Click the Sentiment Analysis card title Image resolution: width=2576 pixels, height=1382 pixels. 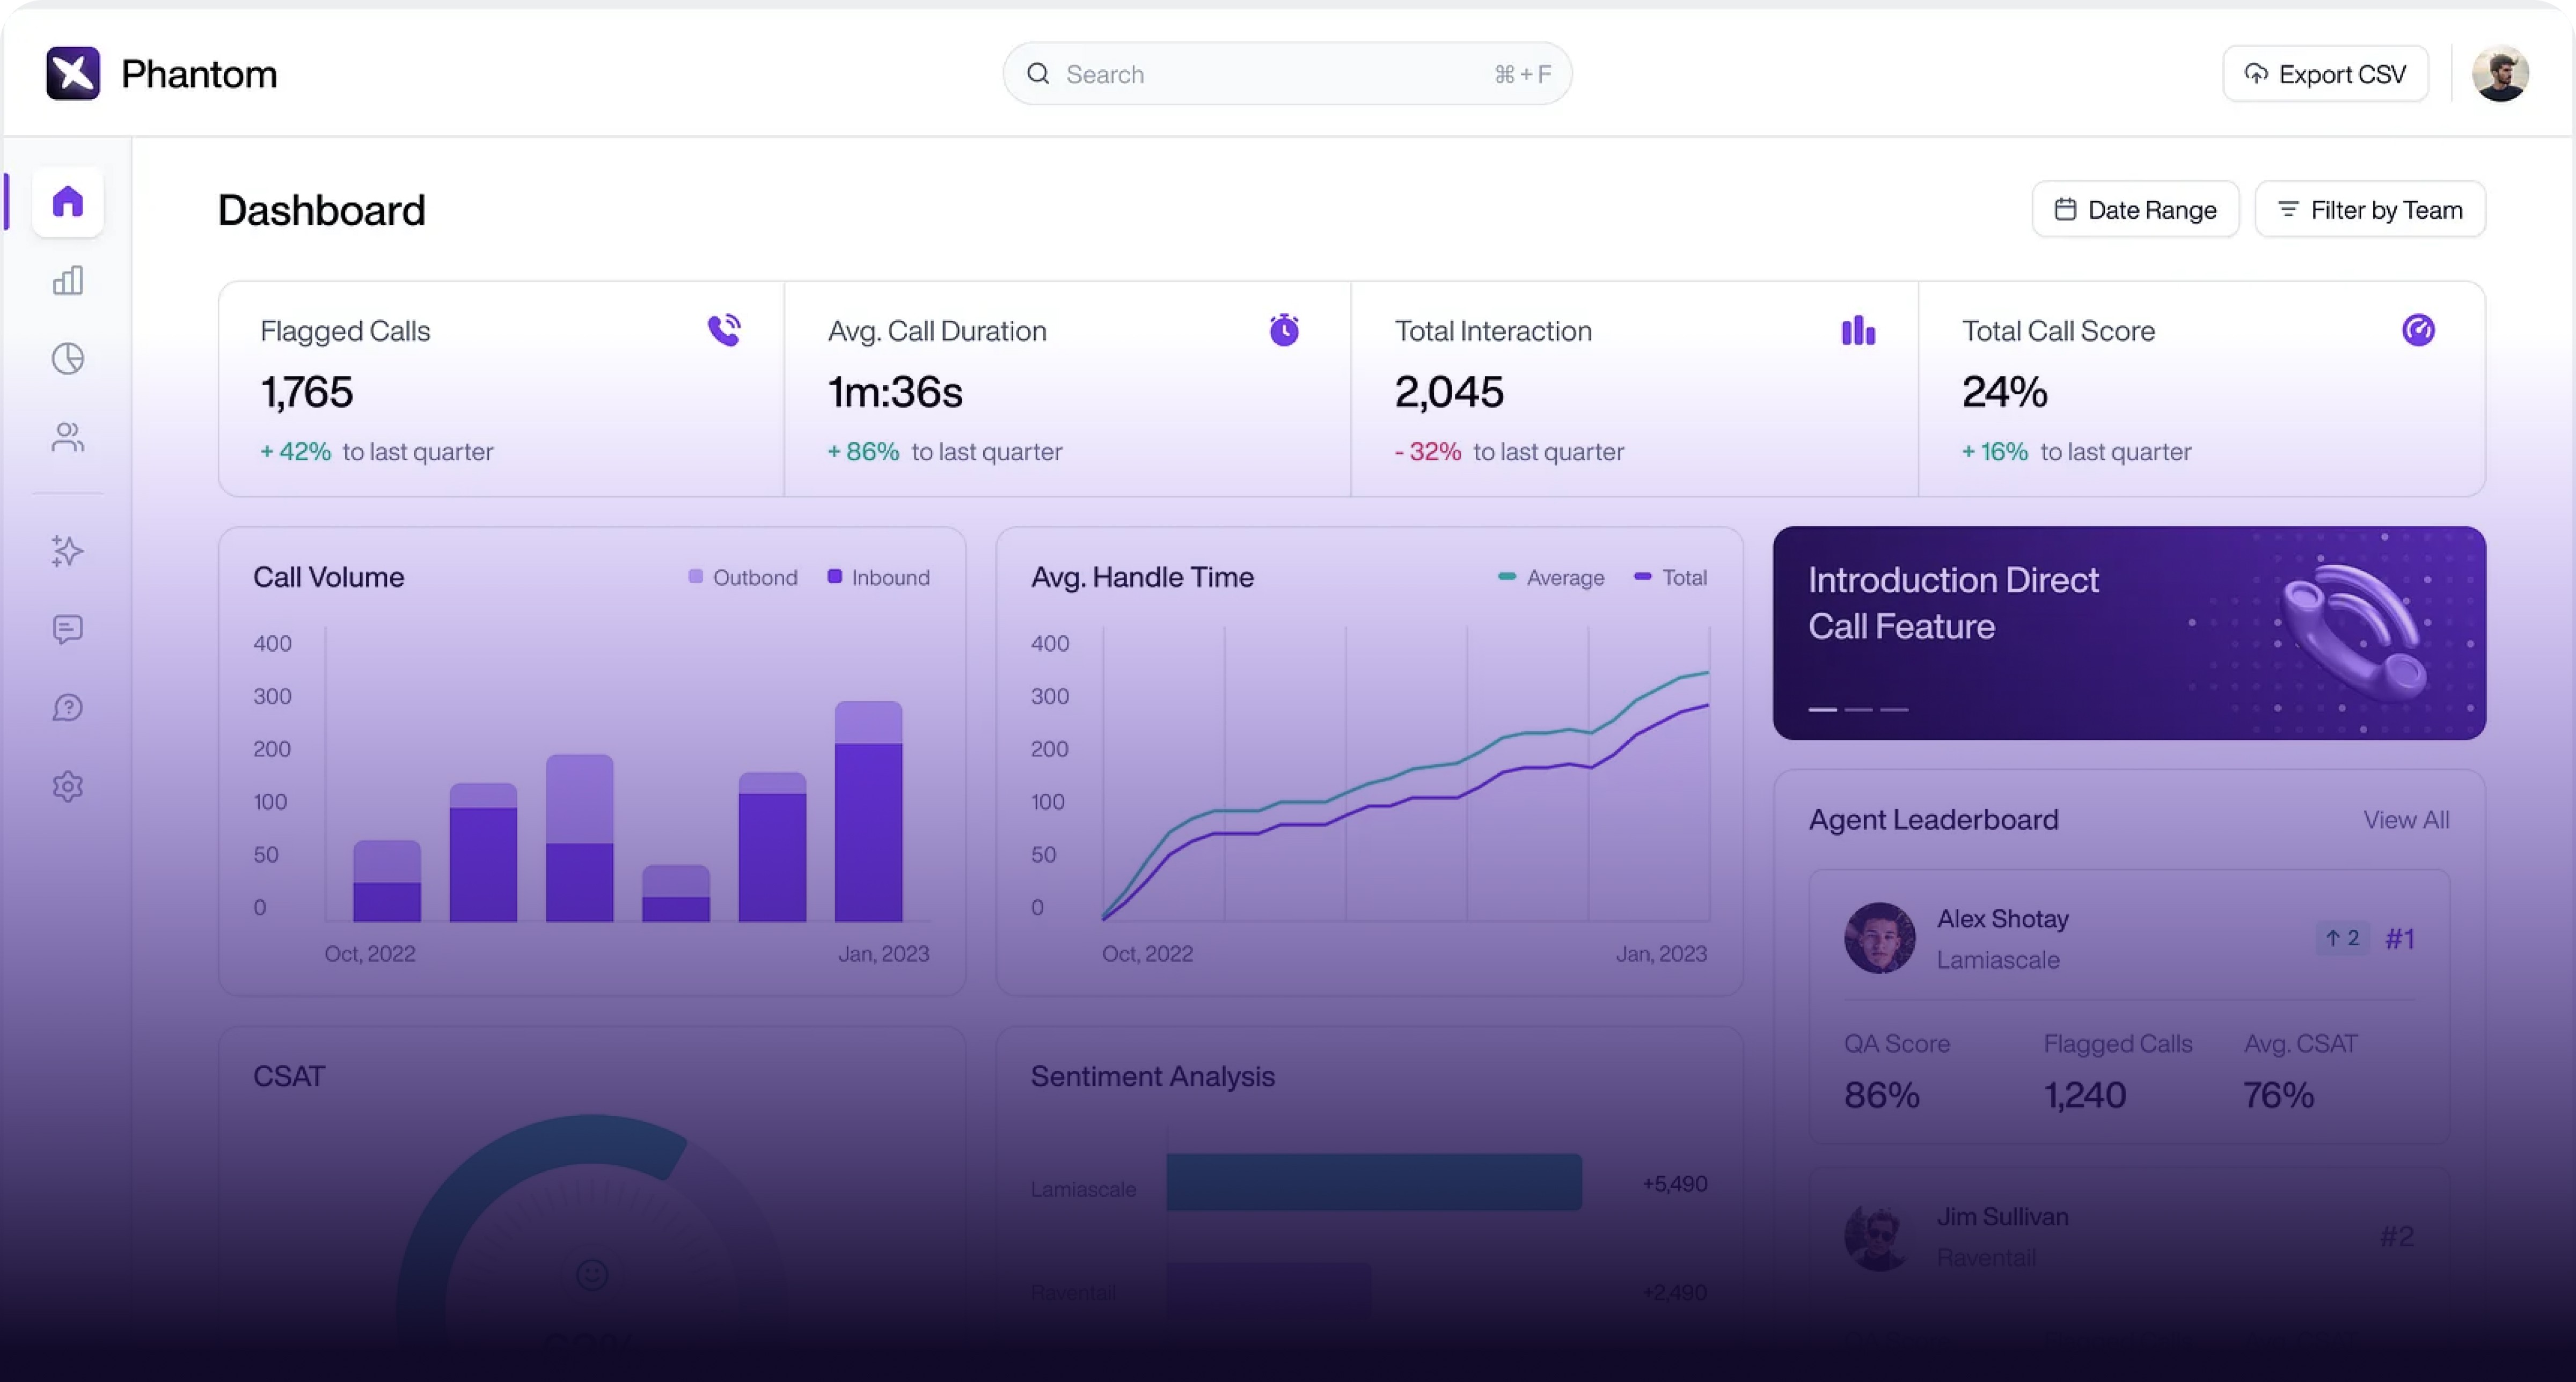coord(1152,1076)
